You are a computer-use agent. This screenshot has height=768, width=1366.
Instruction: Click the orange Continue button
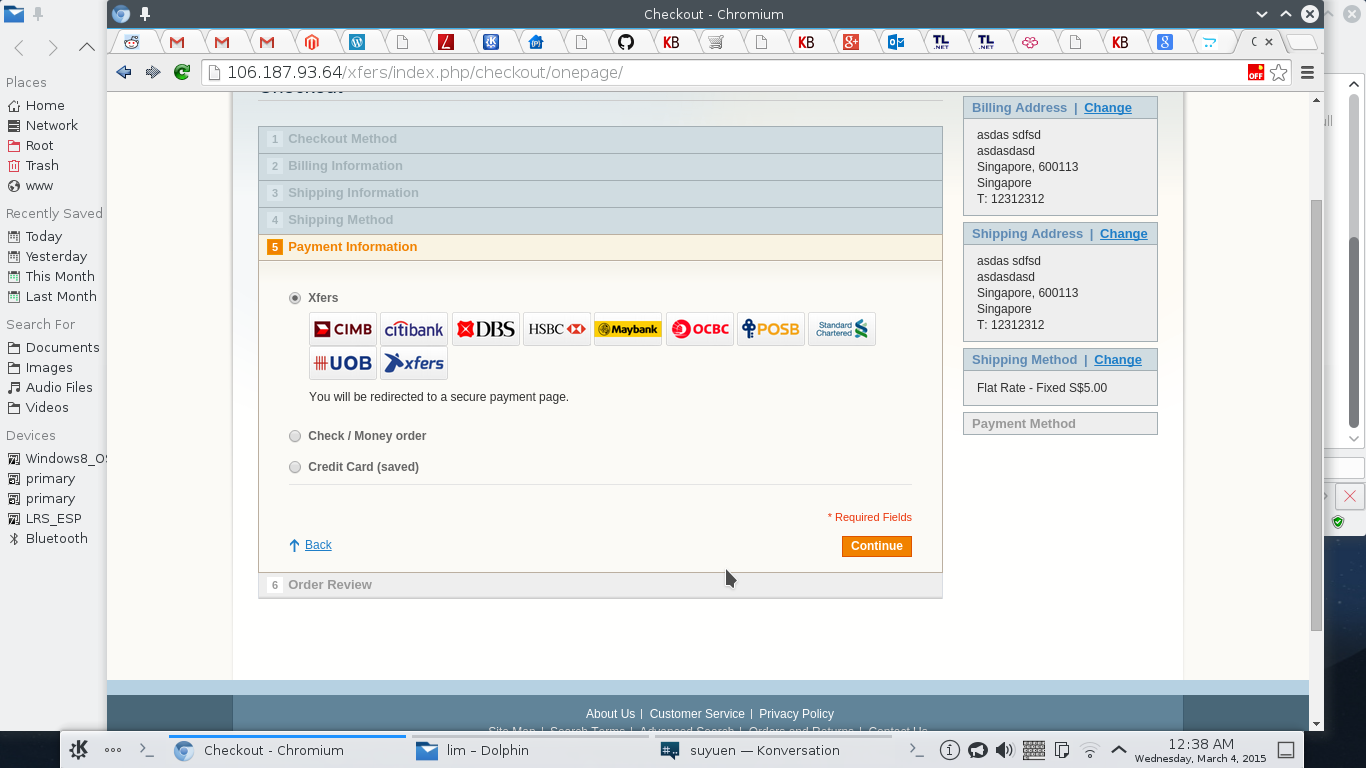(877, 546)
